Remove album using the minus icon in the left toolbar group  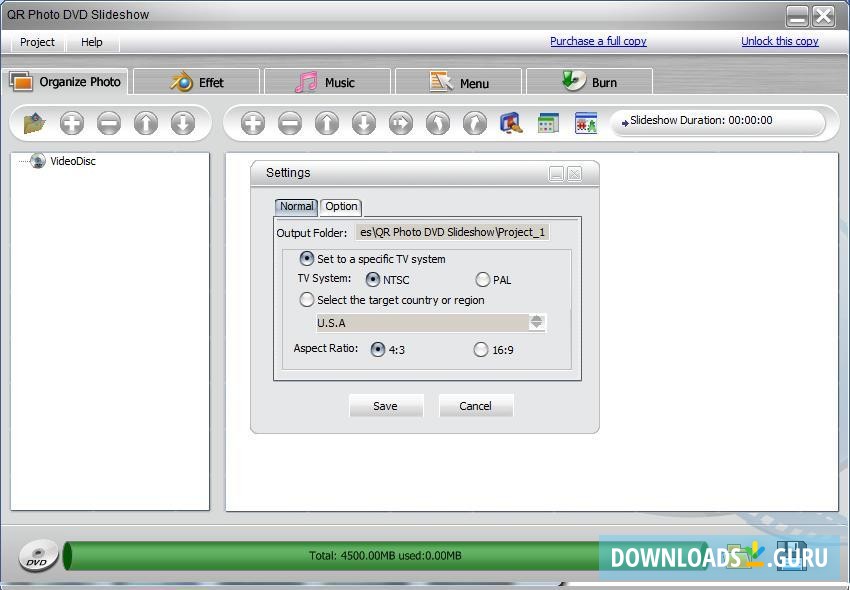109,123
